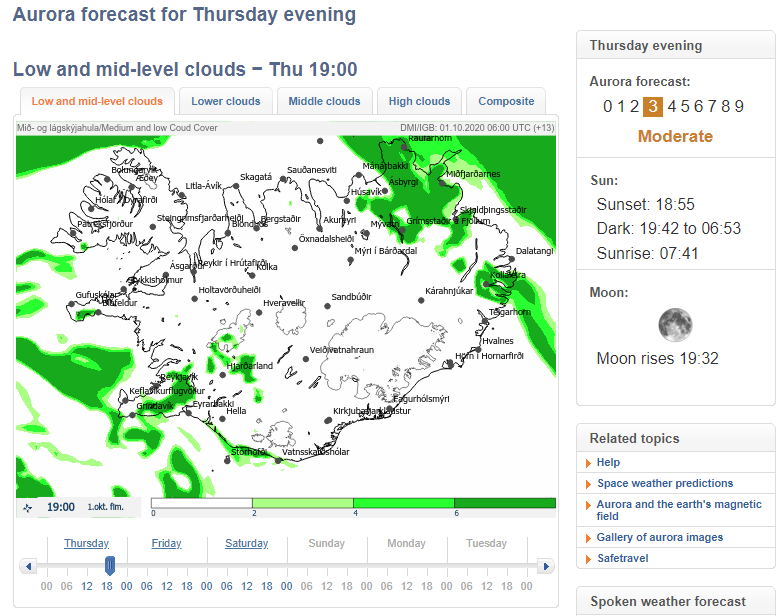782x616 pixels.
Task: Jump to Saturday on the timeline
Action: [246, 543]
